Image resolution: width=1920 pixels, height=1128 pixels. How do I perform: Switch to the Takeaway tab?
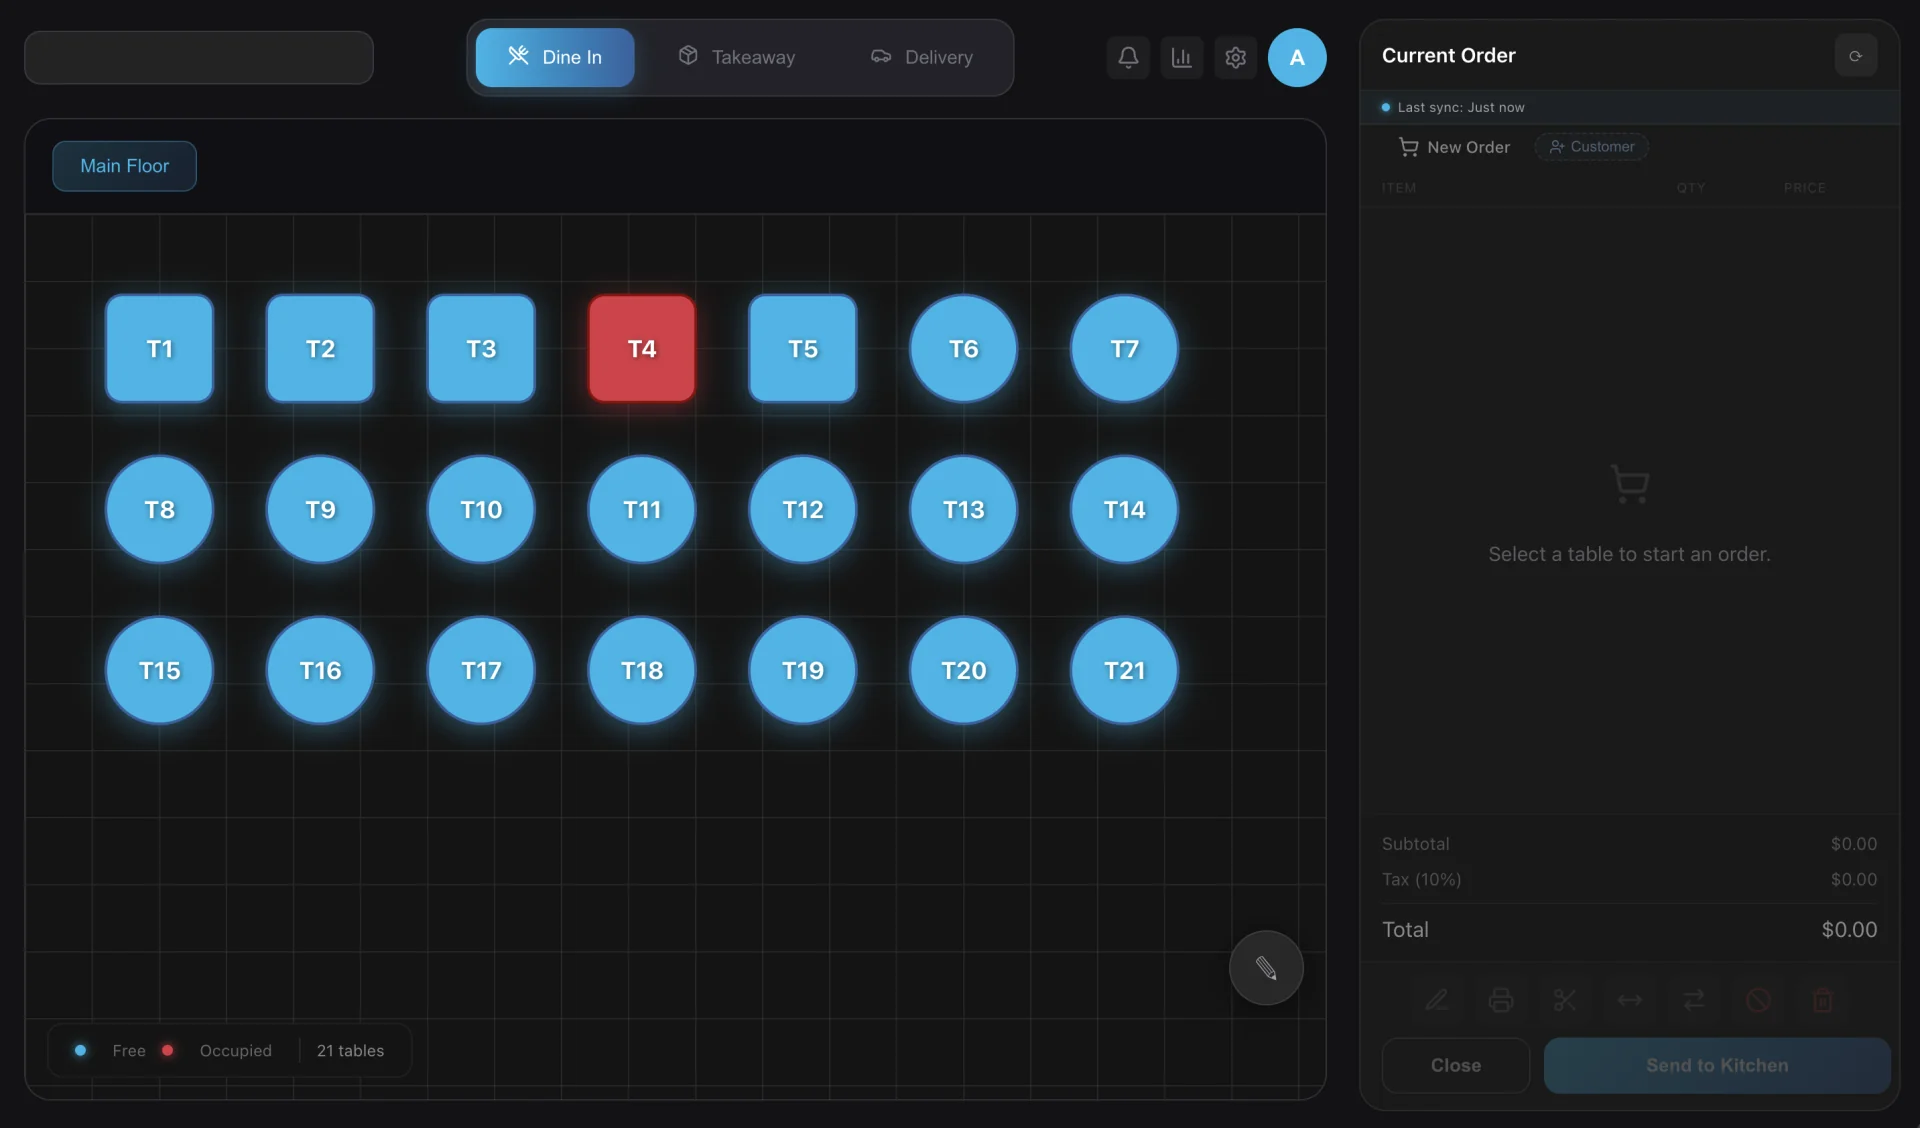pyautogui.click(x=736, y=57)
